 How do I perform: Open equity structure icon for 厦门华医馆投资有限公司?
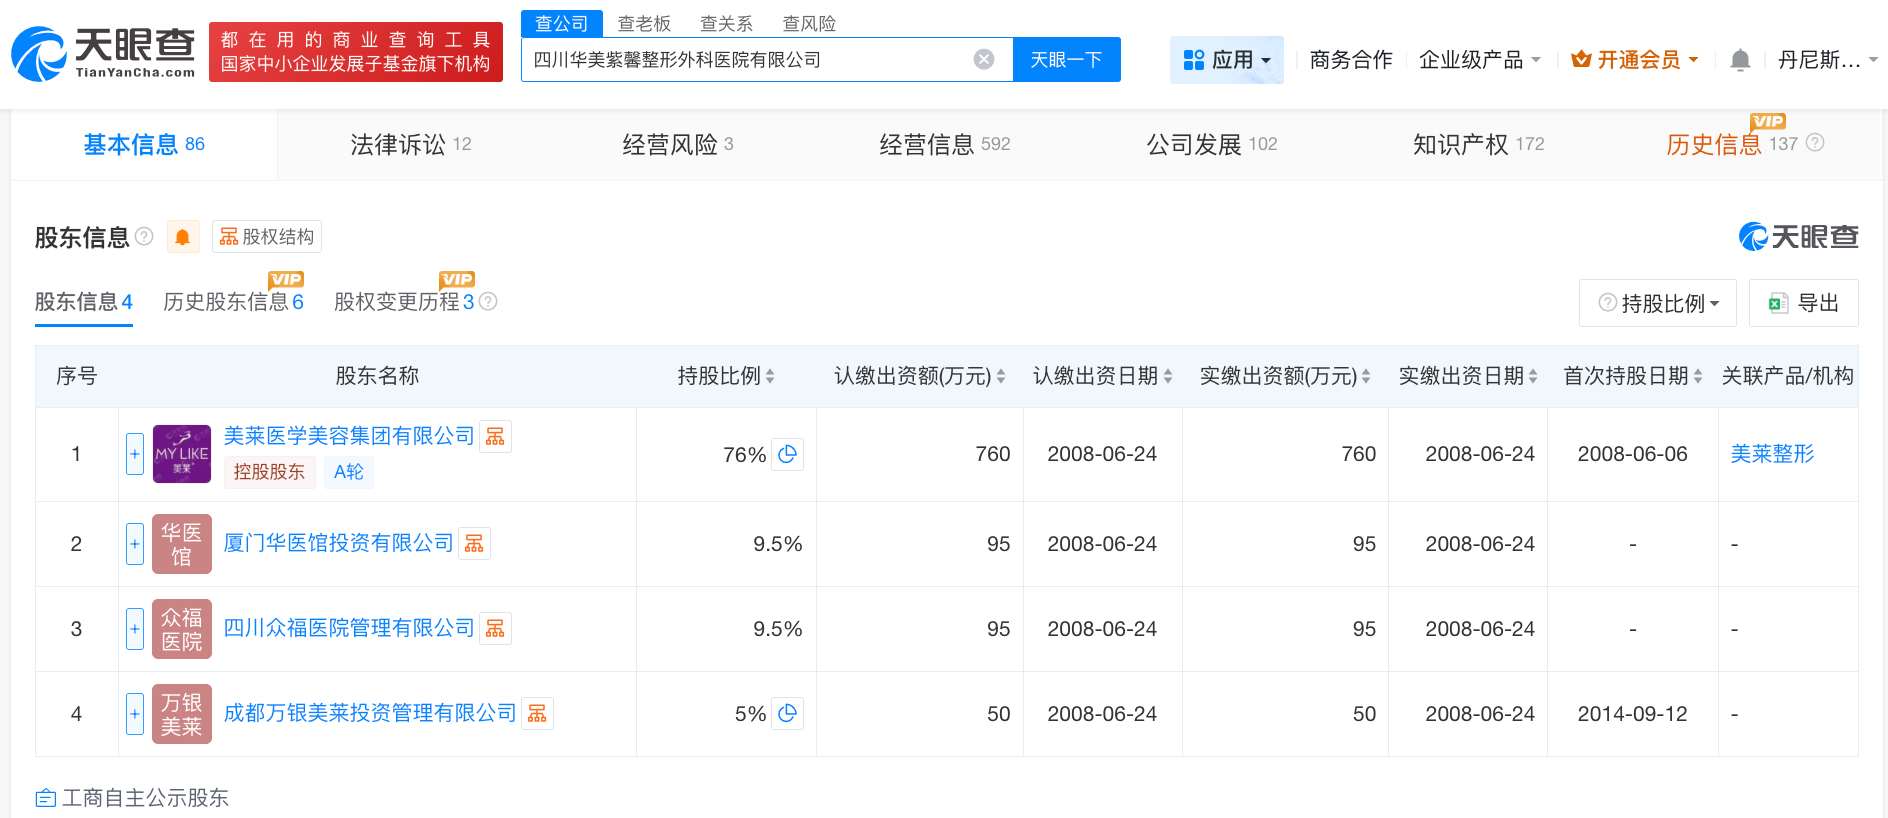coord(474,543)
